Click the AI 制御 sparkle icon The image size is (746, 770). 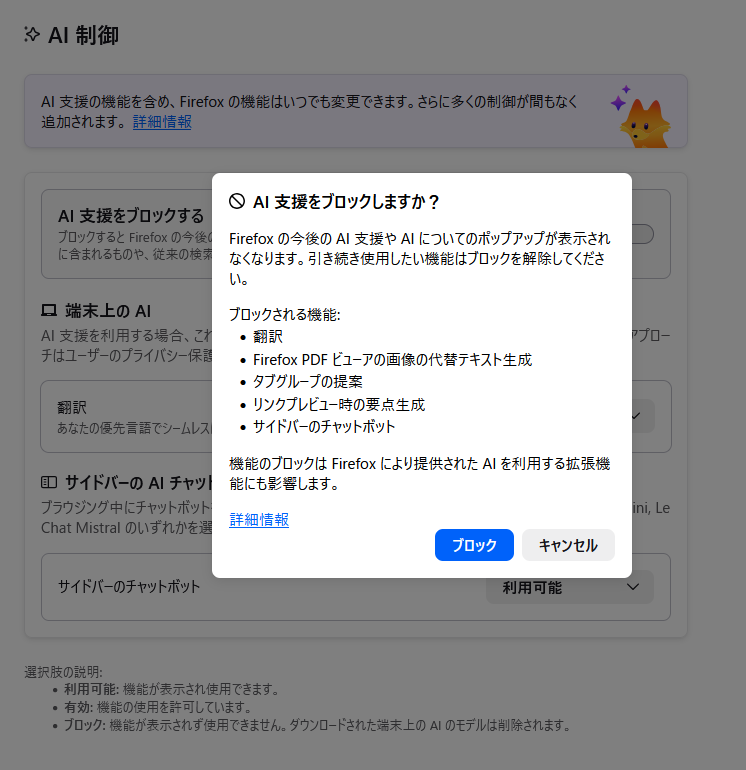coord(32,35)
